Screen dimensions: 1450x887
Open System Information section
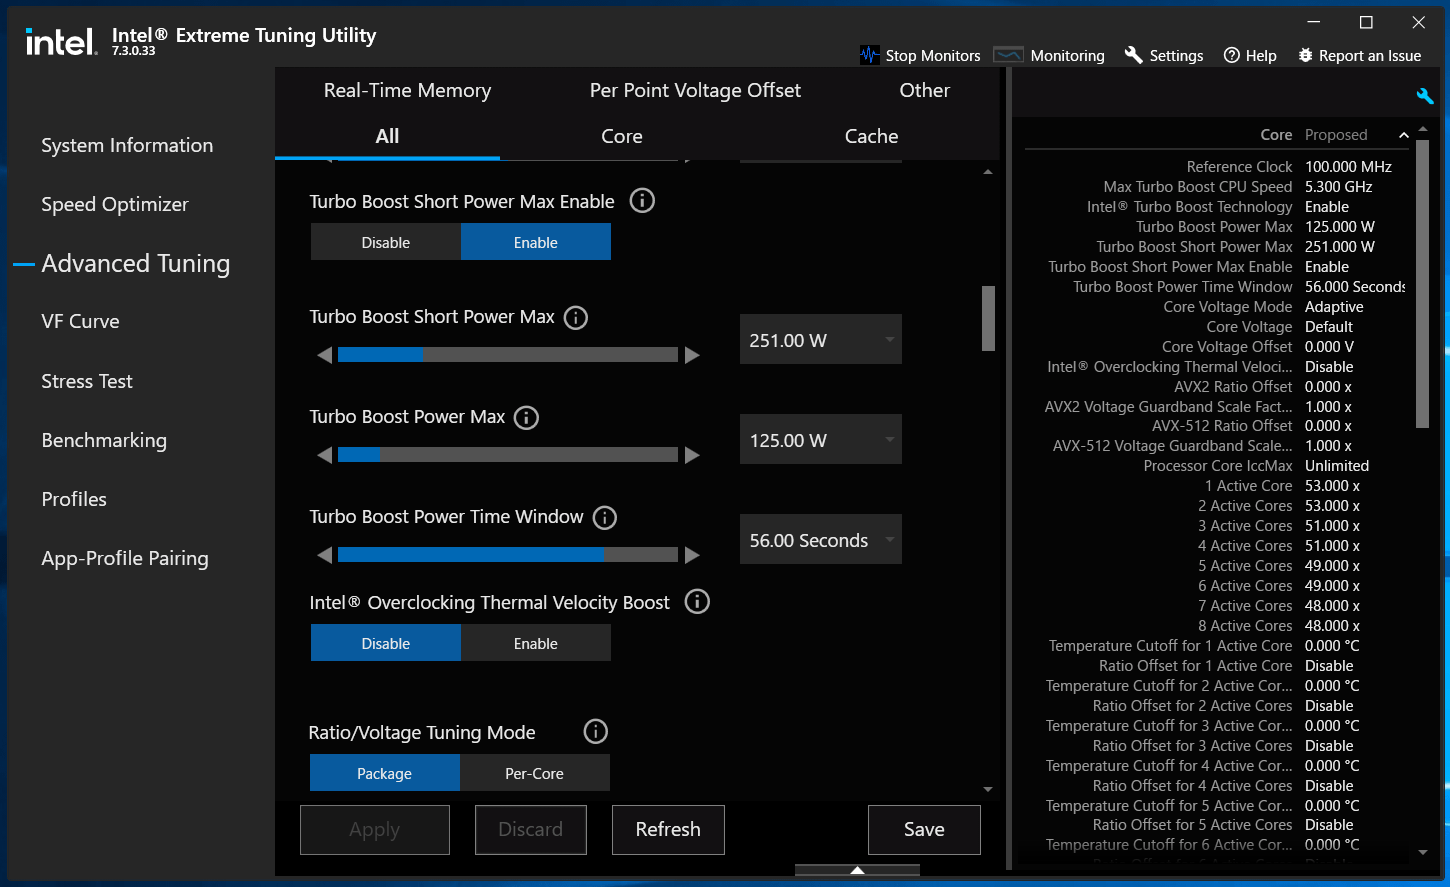127,145
